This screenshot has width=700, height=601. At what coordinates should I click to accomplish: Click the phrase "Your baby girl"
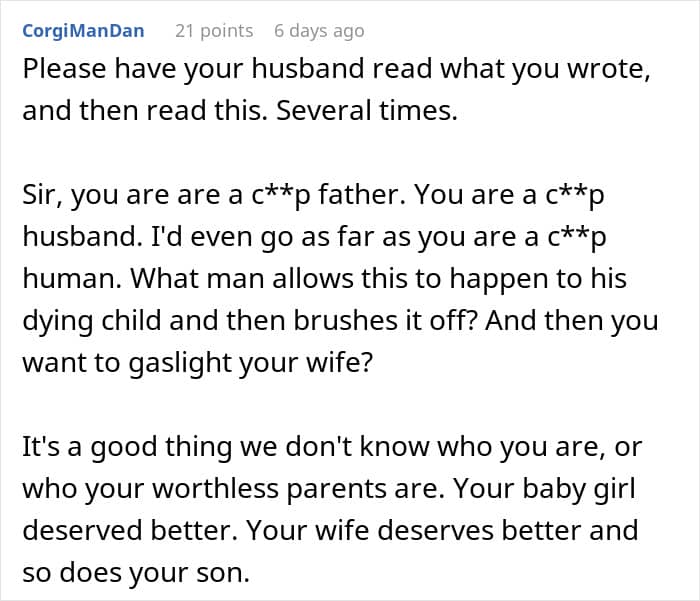tap(544, 489)
